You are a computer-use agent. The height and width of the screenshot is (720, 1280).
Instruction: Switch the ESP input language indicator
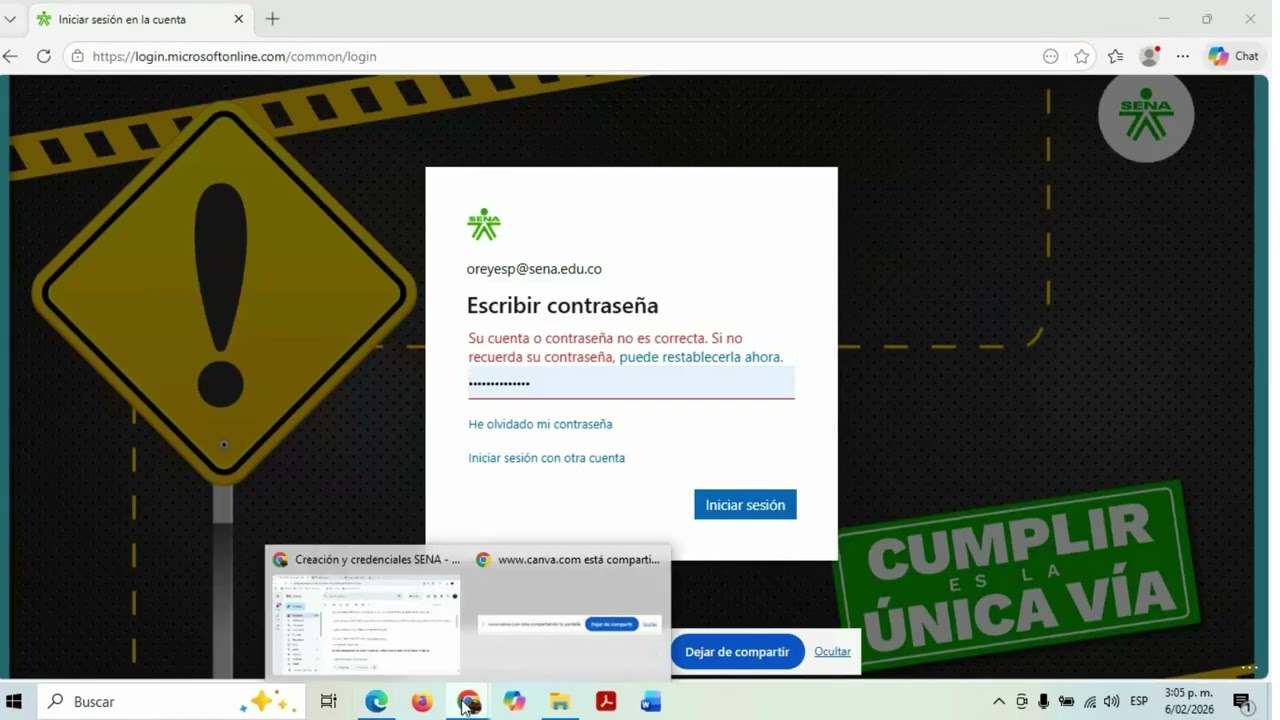coord(1138,702)
